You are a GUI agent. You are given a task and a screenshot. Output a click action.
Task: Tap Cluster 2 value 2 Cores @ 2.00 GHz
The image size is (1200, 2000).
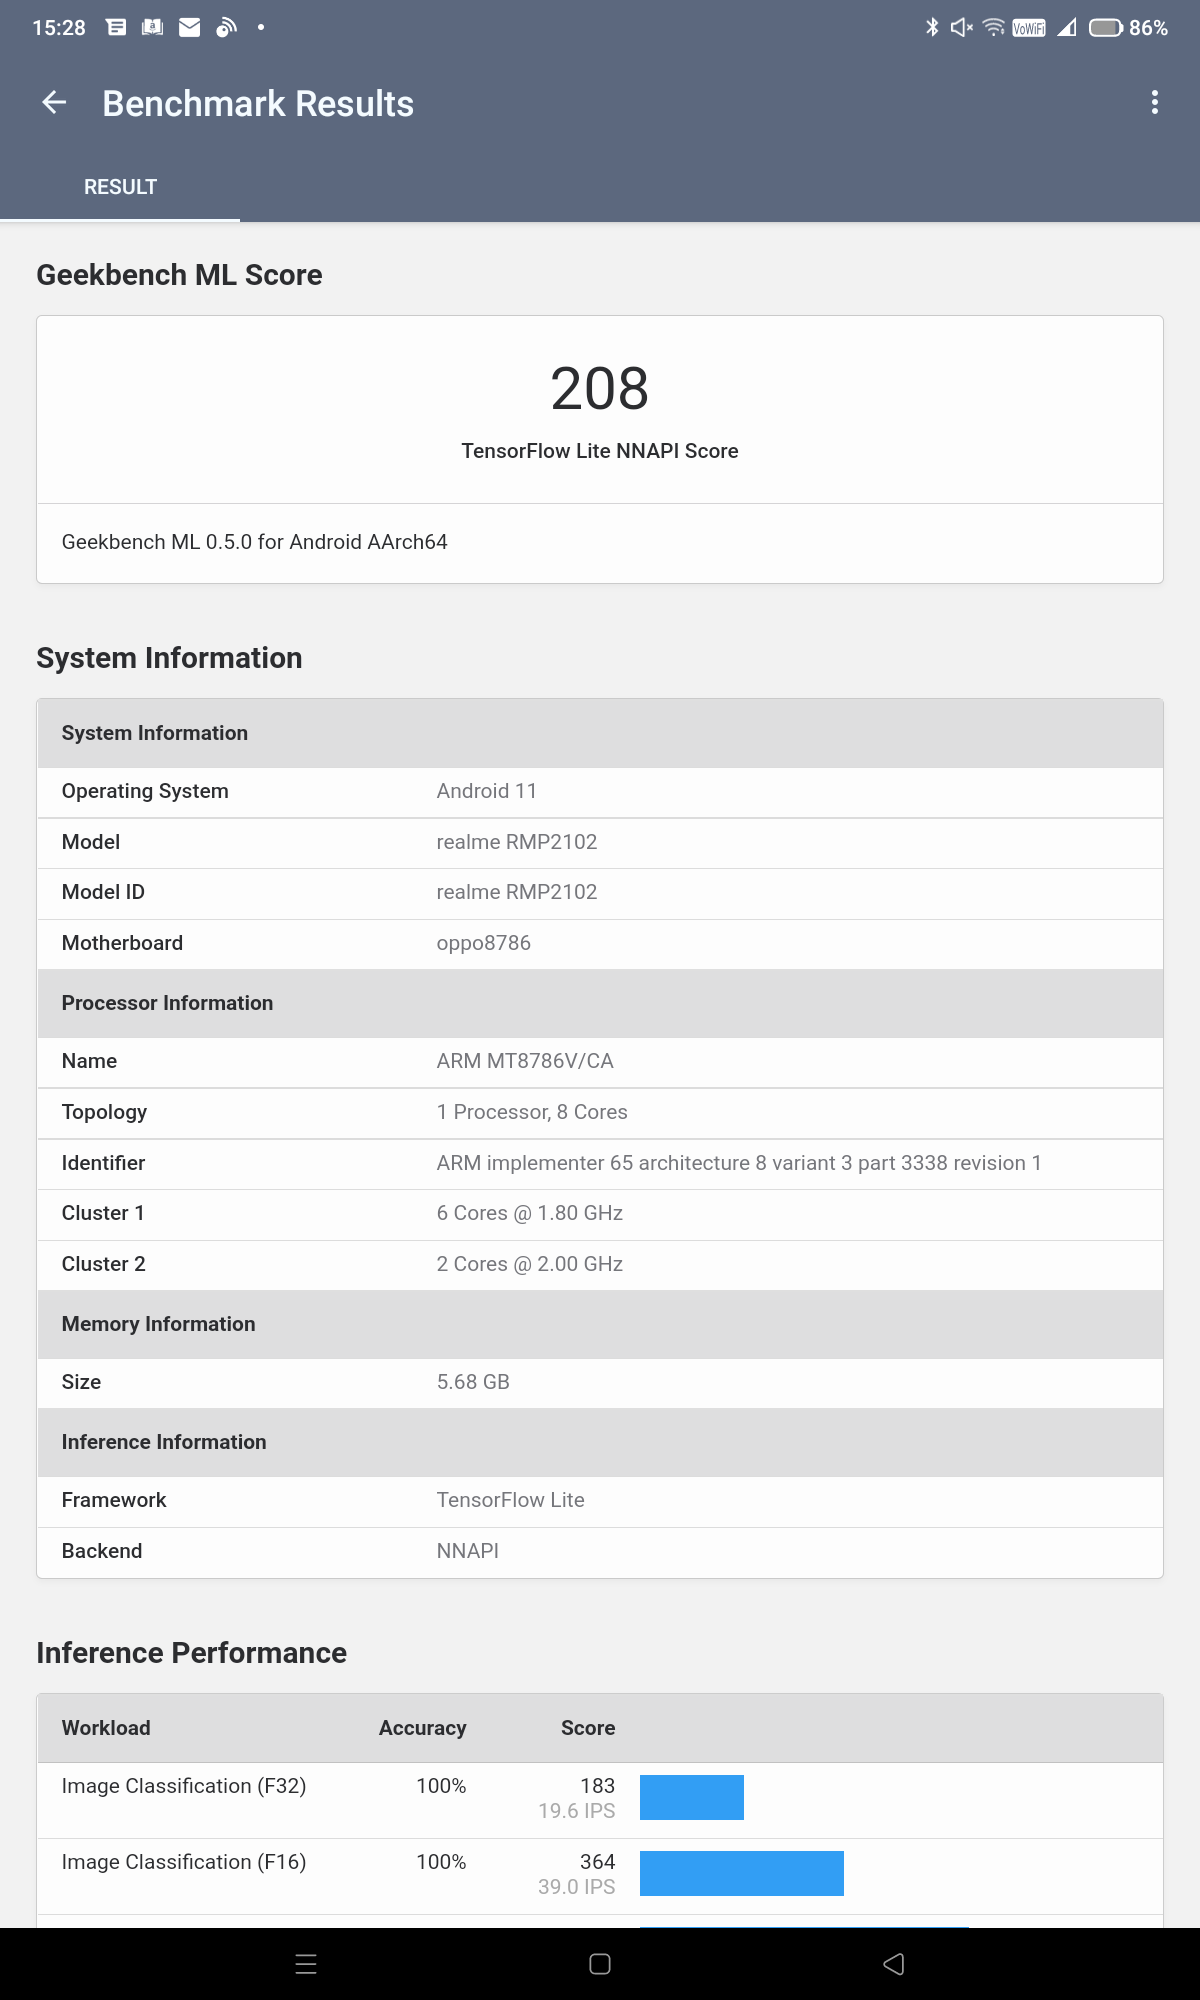(530, 1264)
